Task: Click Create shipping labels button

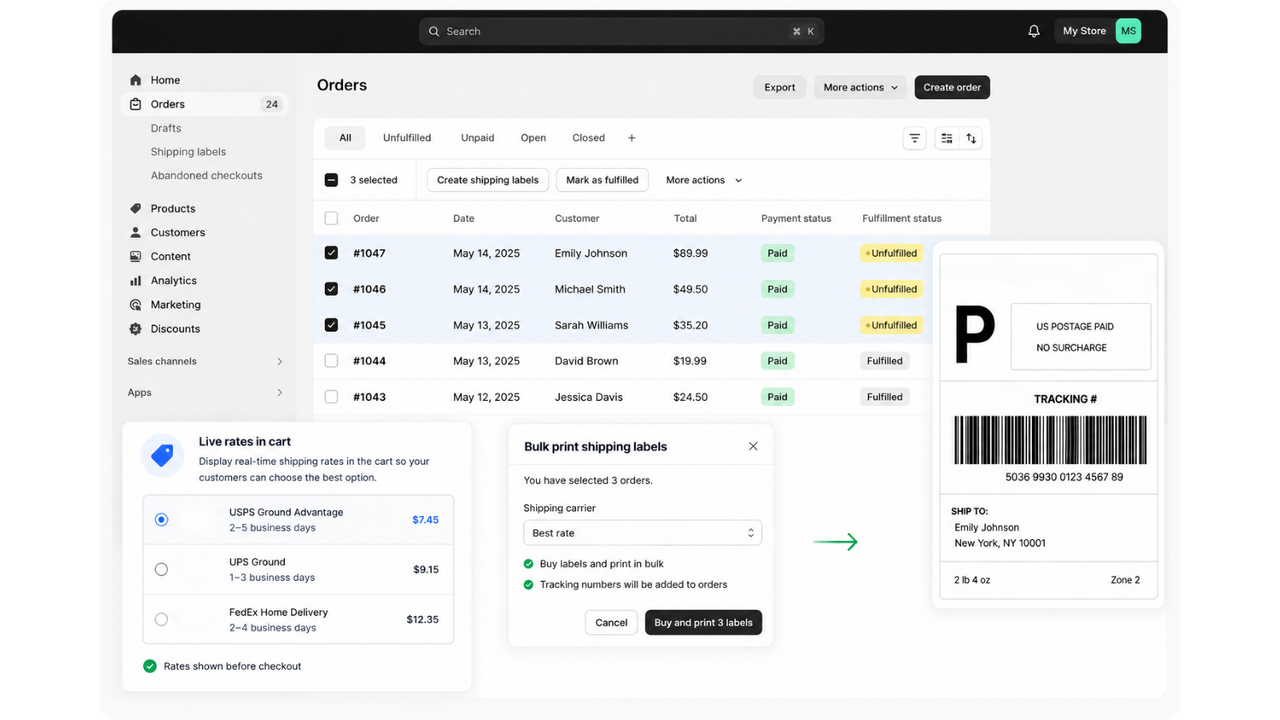Action: 488,180
